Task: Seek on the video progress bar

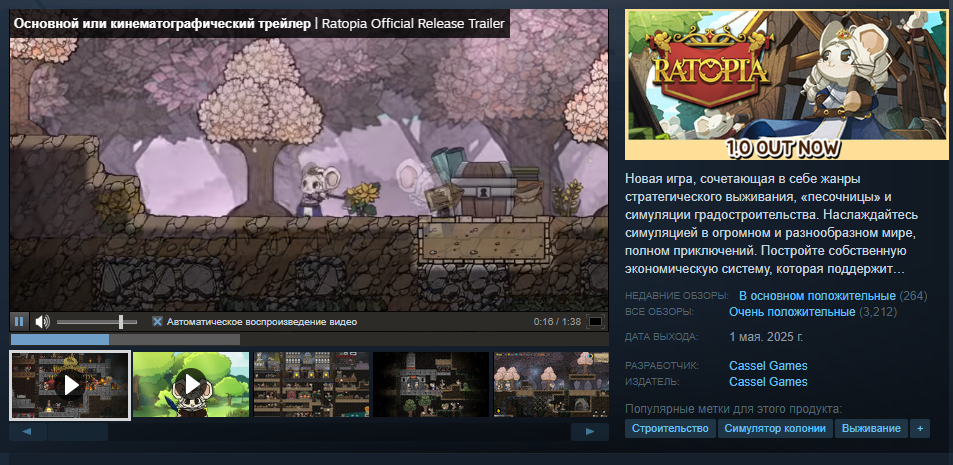Action: (309, 339)
